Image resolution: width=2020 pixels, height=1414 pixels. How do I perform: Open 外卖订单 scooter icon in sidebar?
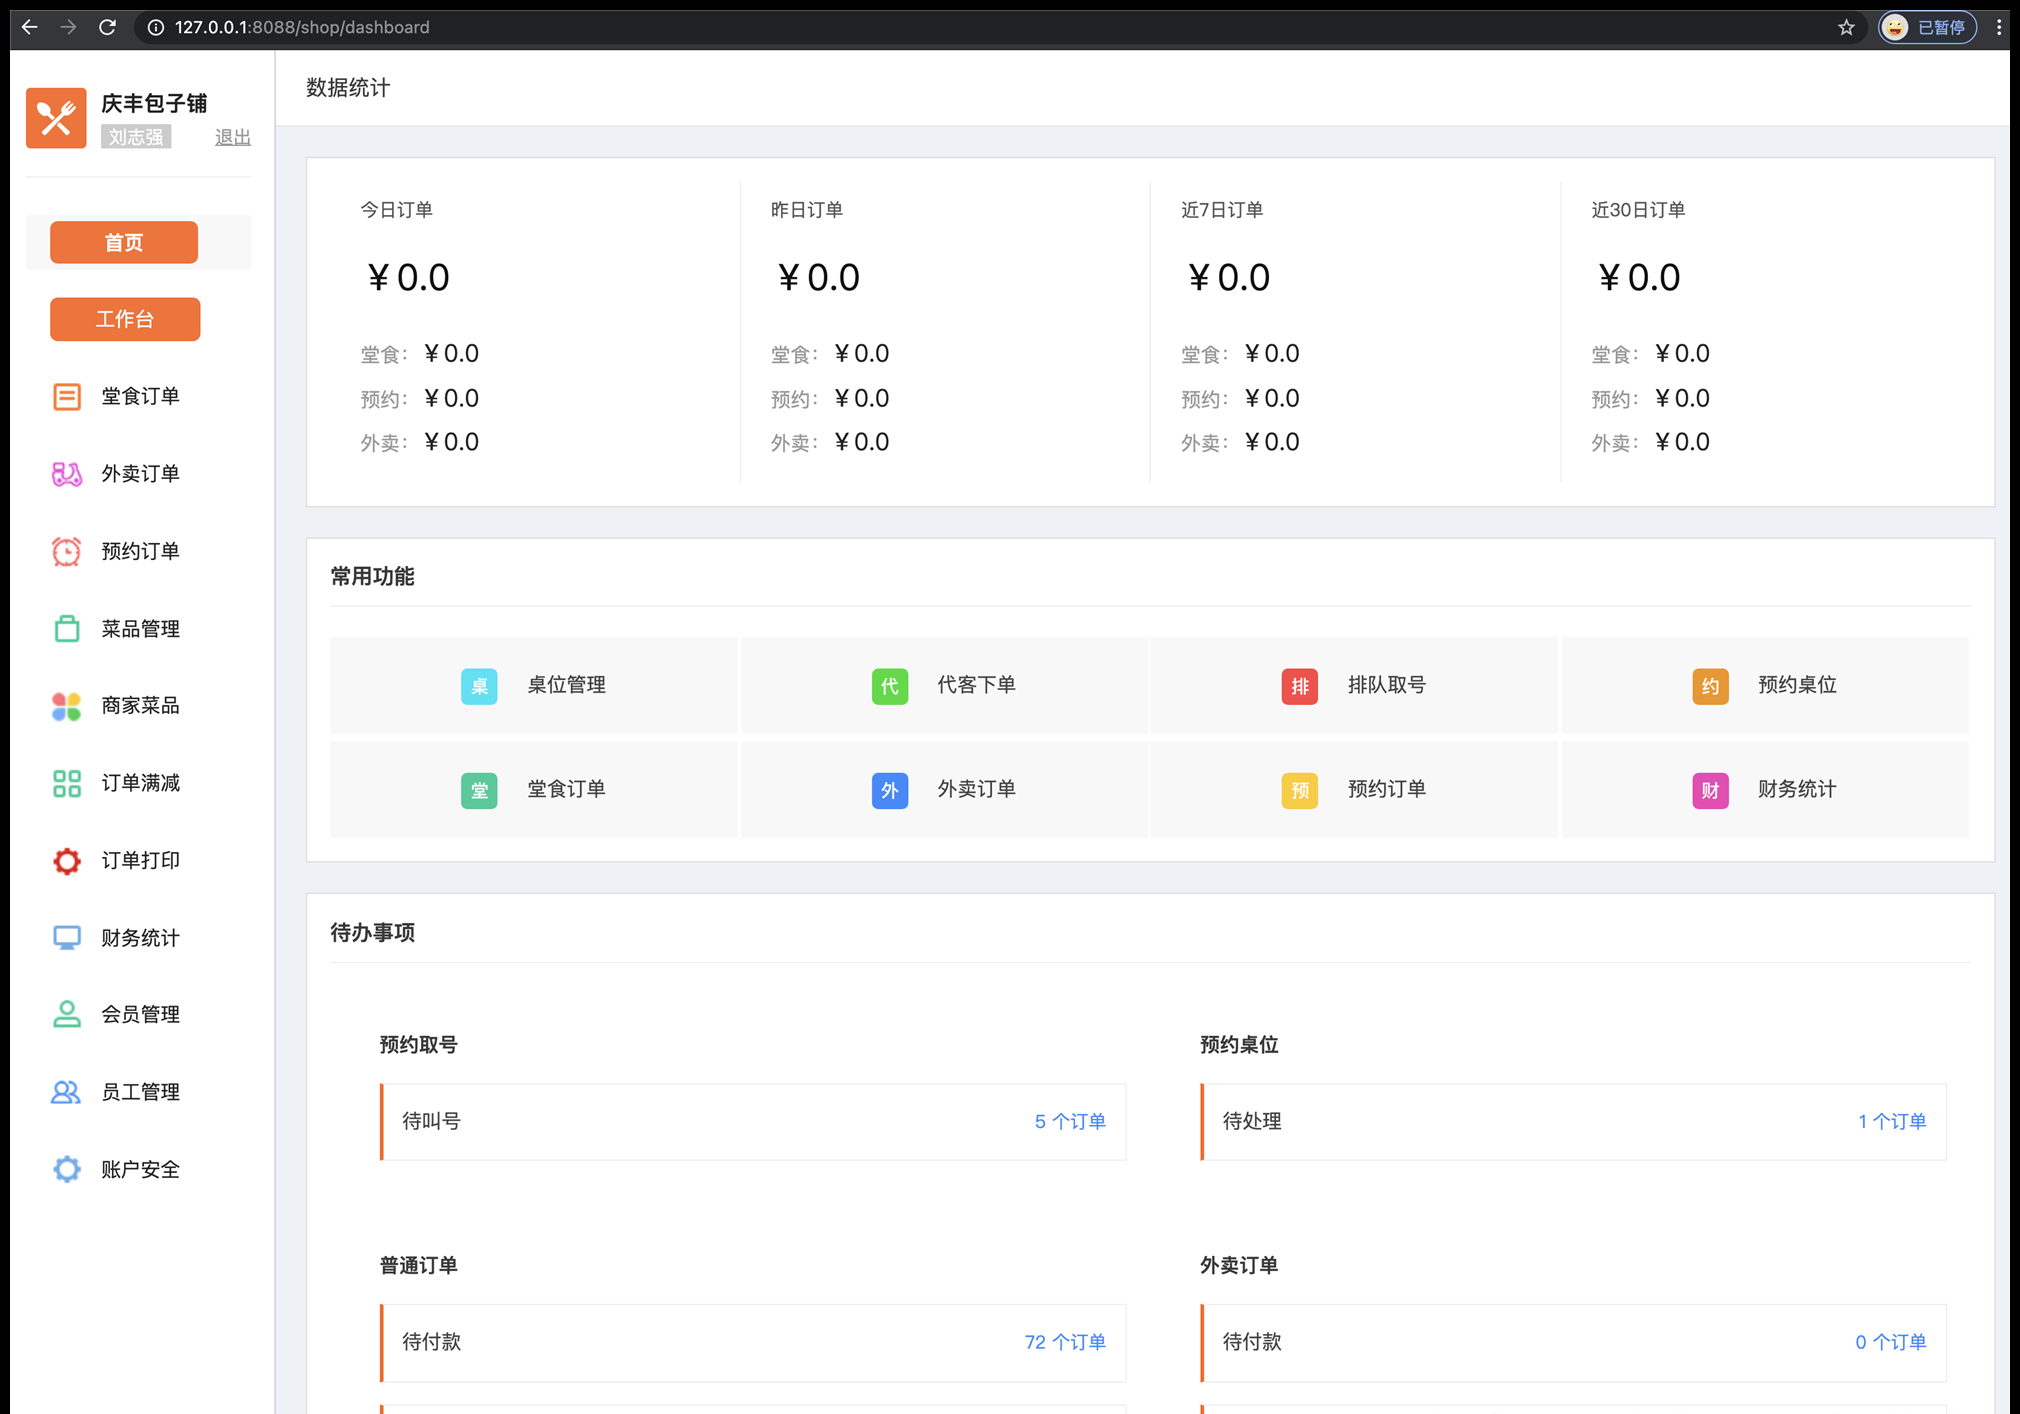66,474
